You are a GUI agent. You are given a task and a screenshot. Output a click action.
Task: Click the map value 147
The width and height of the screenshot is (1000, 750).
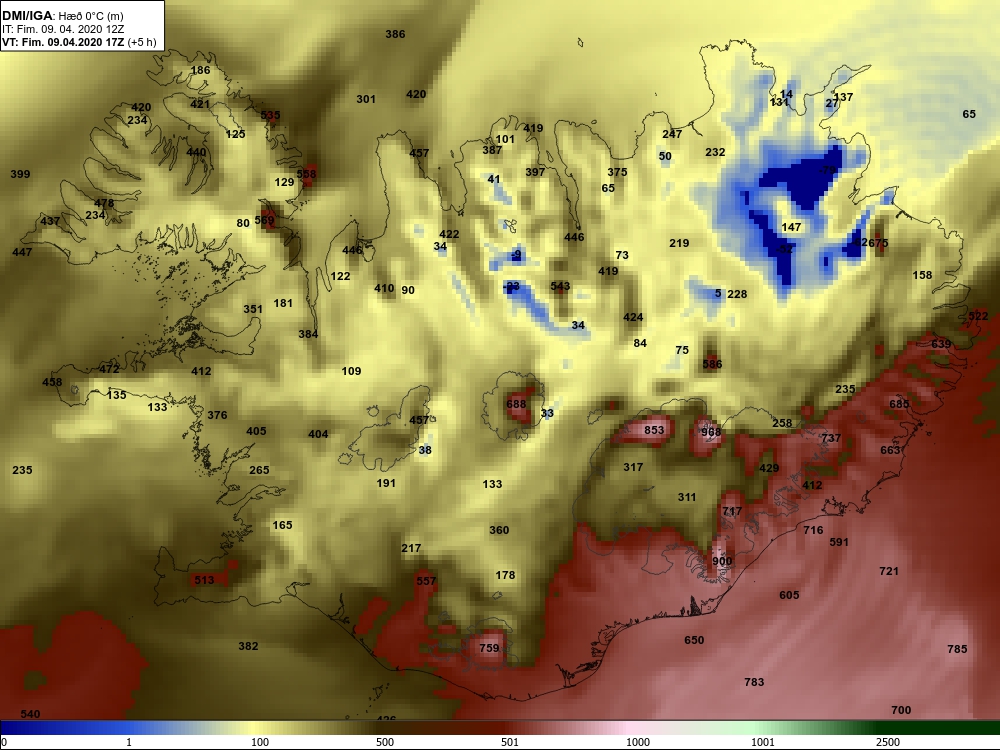[x=791, y=226]
